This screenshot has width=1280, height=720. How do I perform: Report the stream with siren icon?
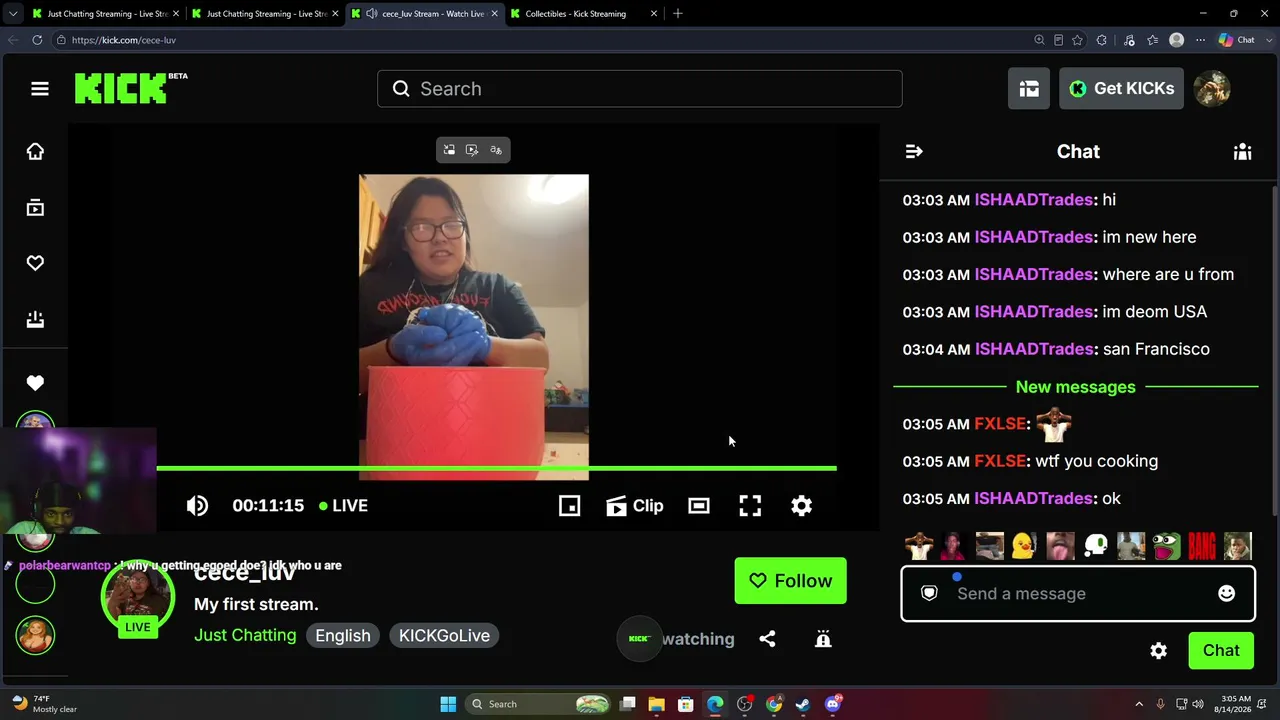pyautogui.click(x=823, y=639)
